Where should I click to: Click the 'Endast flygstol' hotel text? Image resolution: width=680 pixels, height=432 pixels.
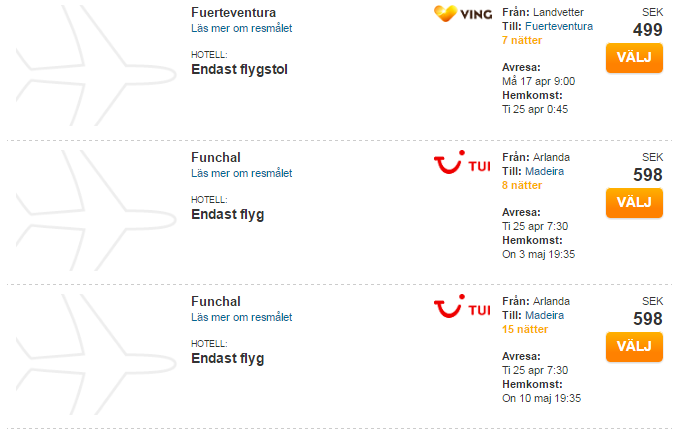pyautogui.click(x=239, y=69)
